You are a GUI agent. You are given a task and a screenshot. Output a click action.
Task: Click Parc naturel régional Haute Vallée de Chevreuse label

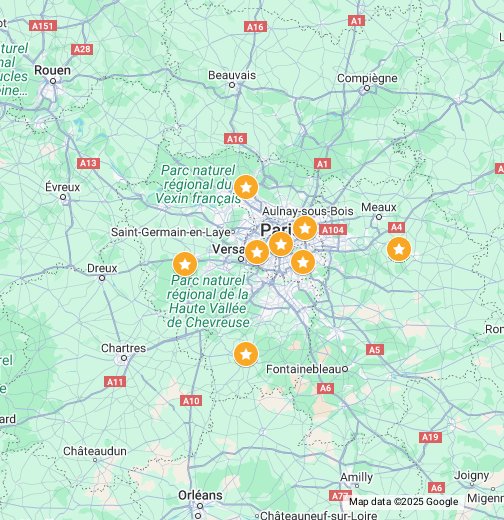[208, 301]
